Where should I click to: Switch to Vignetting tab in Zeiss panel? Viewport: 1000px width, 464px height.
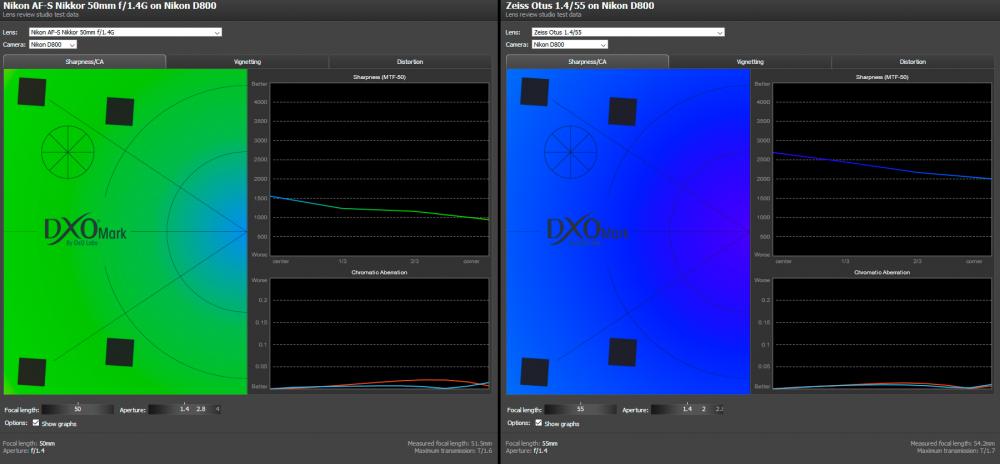click(x=750, y=62)
